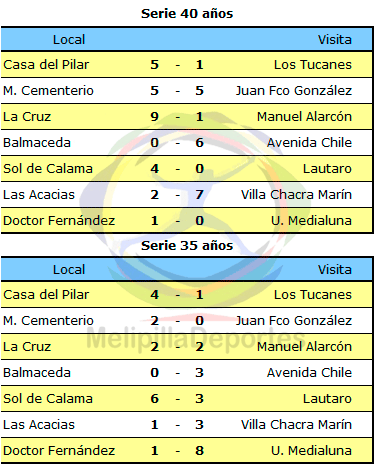Select Manuel Alarcón in Serie 40 table
Screen dimensions: 374x464
click(x=304, y=117)
